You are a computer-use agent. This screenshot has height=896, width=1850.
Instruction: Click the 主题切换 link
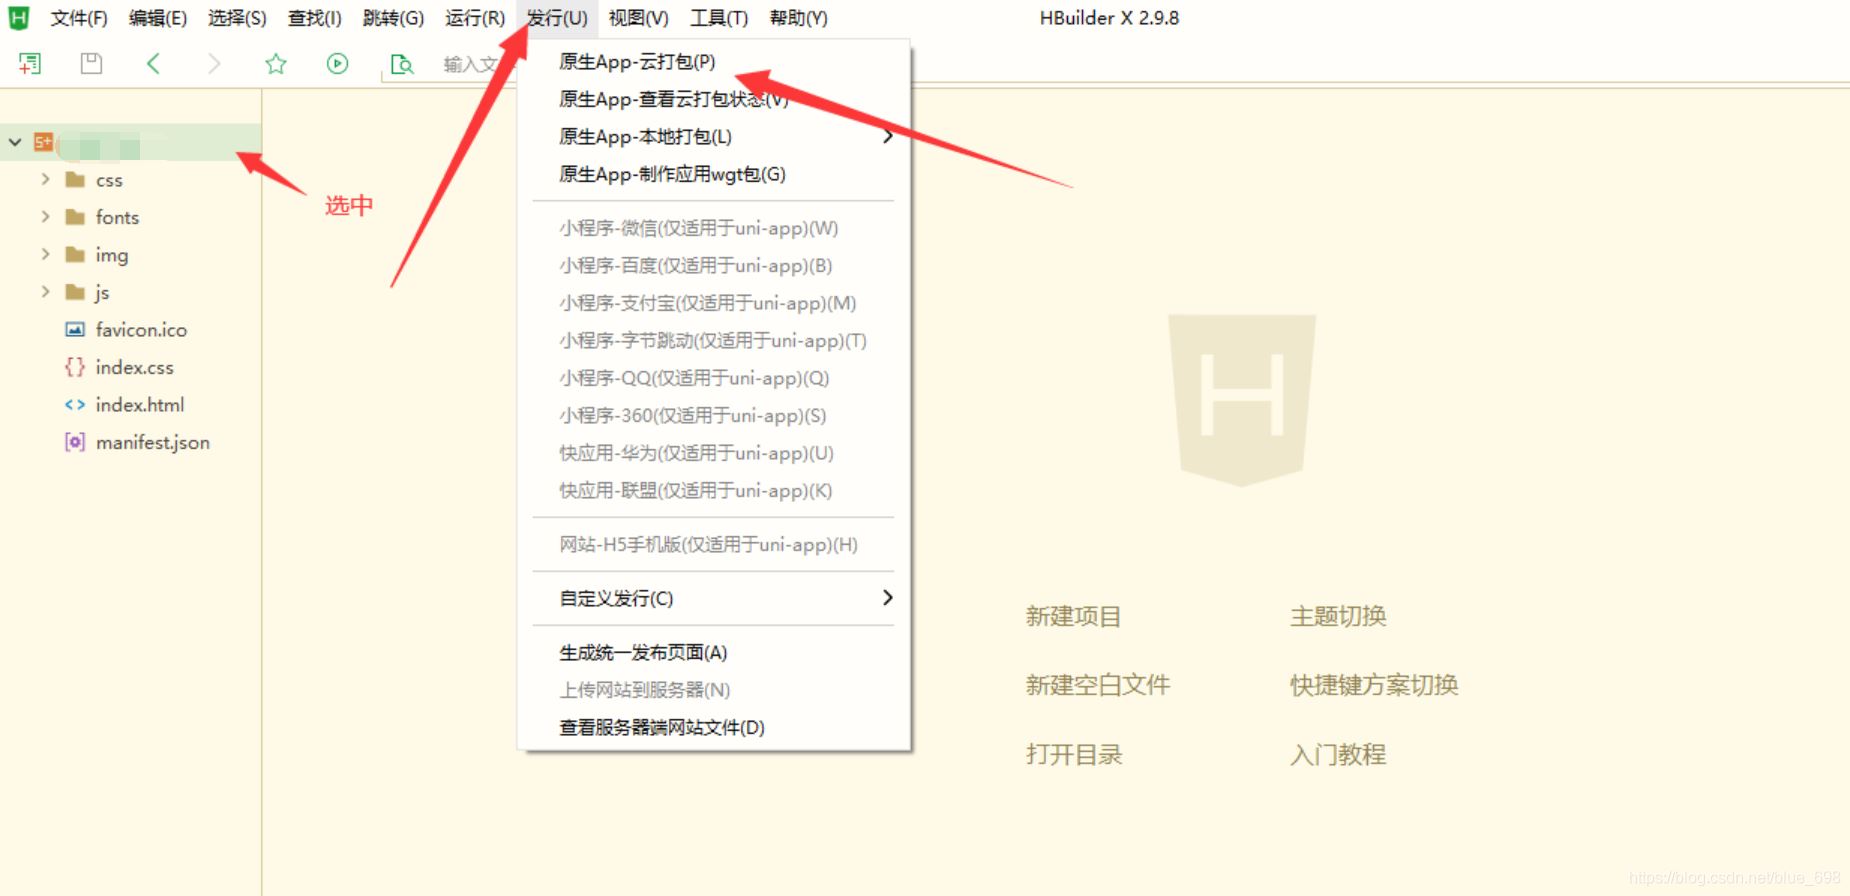pos(1338,616)
